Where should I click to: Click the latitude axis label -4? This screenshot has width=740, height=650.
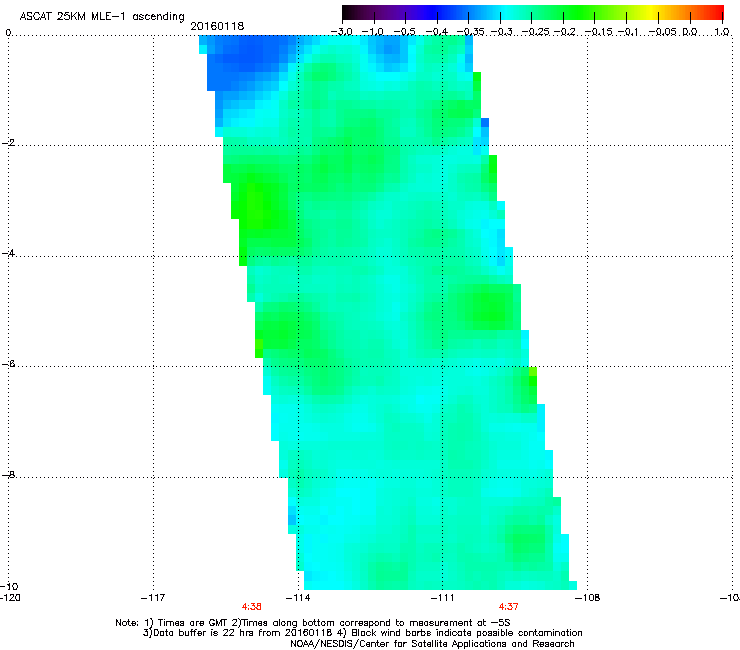[8, 253]
